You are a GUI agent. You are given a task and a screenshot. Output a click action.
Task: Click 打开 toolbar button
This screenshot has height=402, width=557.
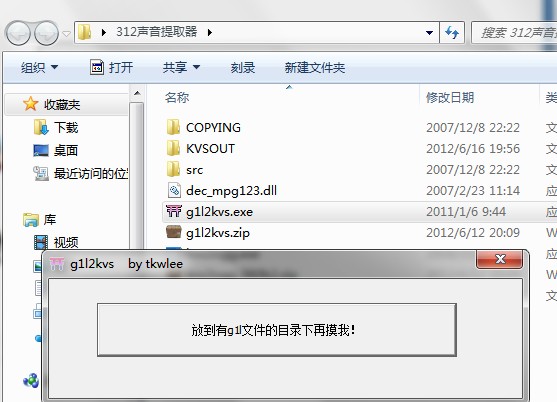coord(112,67)
